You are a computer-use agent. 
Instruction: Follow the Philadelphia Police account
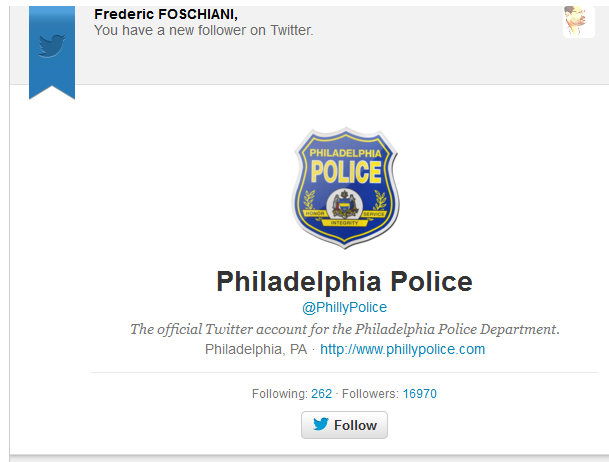(344, 425)
